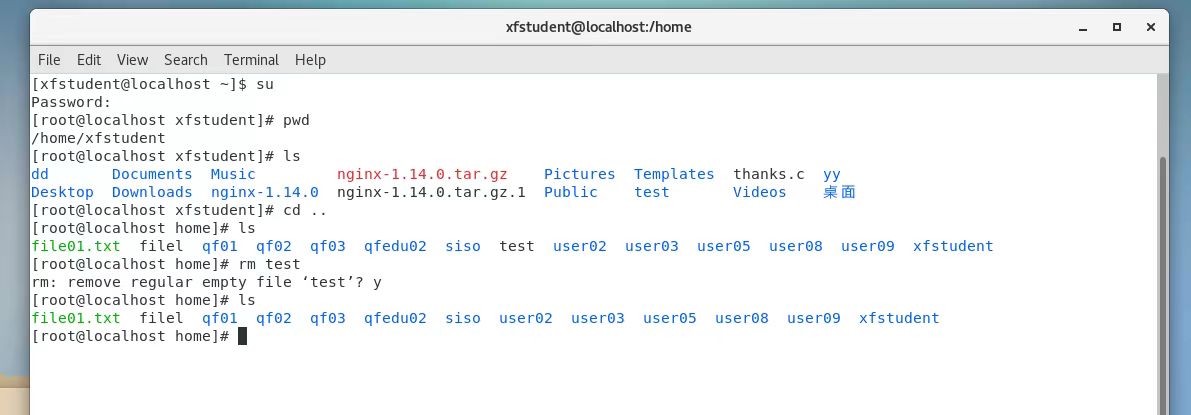The image size is (1191, 415).
Task: Click the 桌面 directory name
Action: (839, 192)
